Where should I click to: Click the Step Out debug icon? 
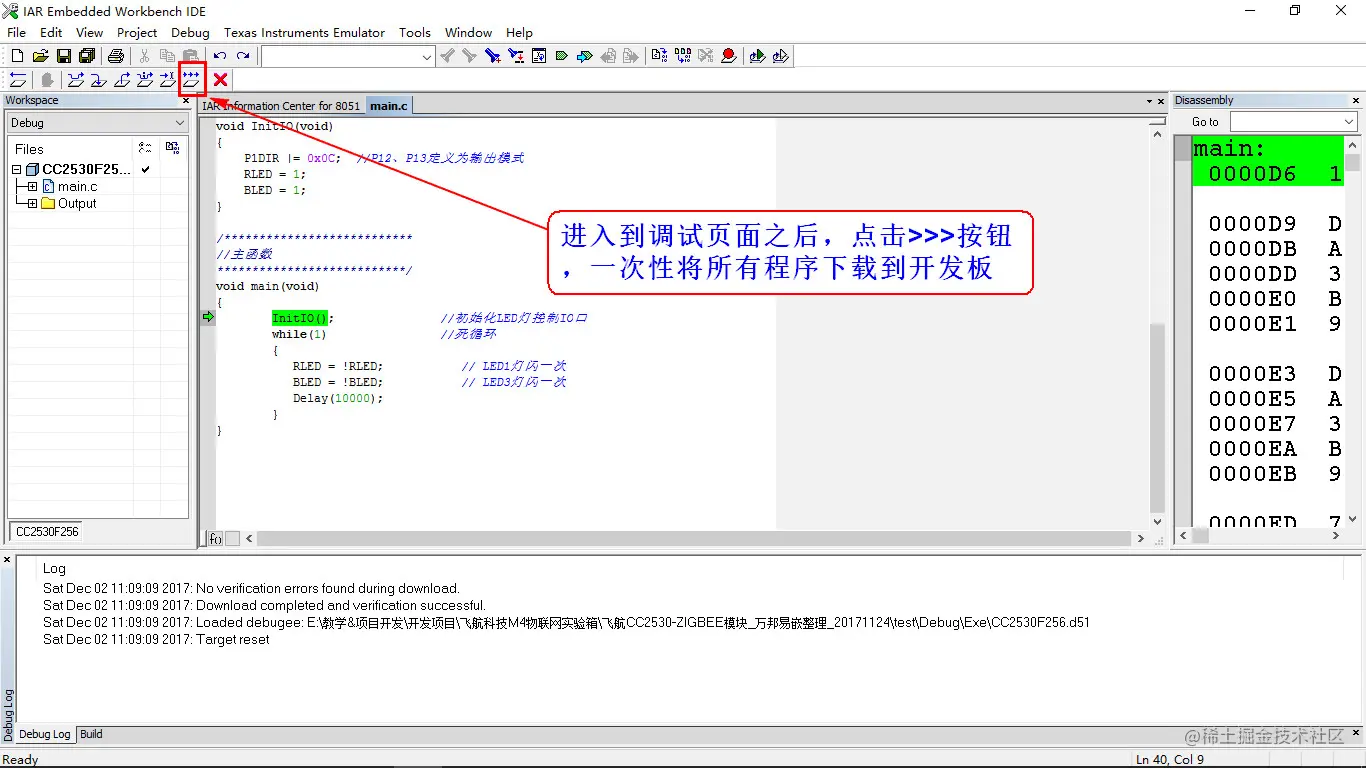pyautogui.click(x=121, y=80)
